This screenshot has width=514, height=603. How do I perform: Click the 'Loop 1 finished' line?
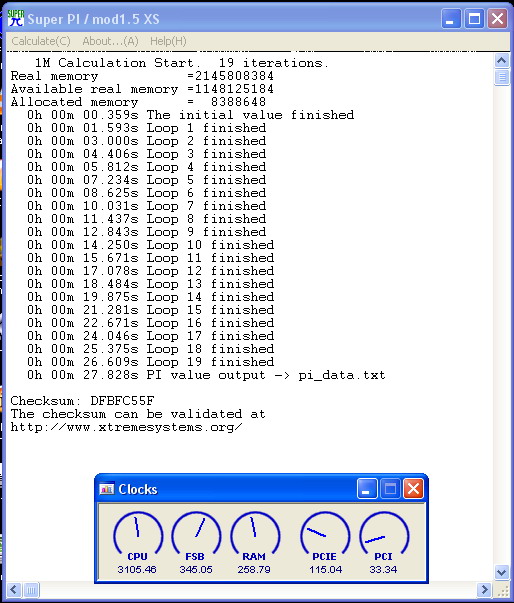(x=146, y=128)
